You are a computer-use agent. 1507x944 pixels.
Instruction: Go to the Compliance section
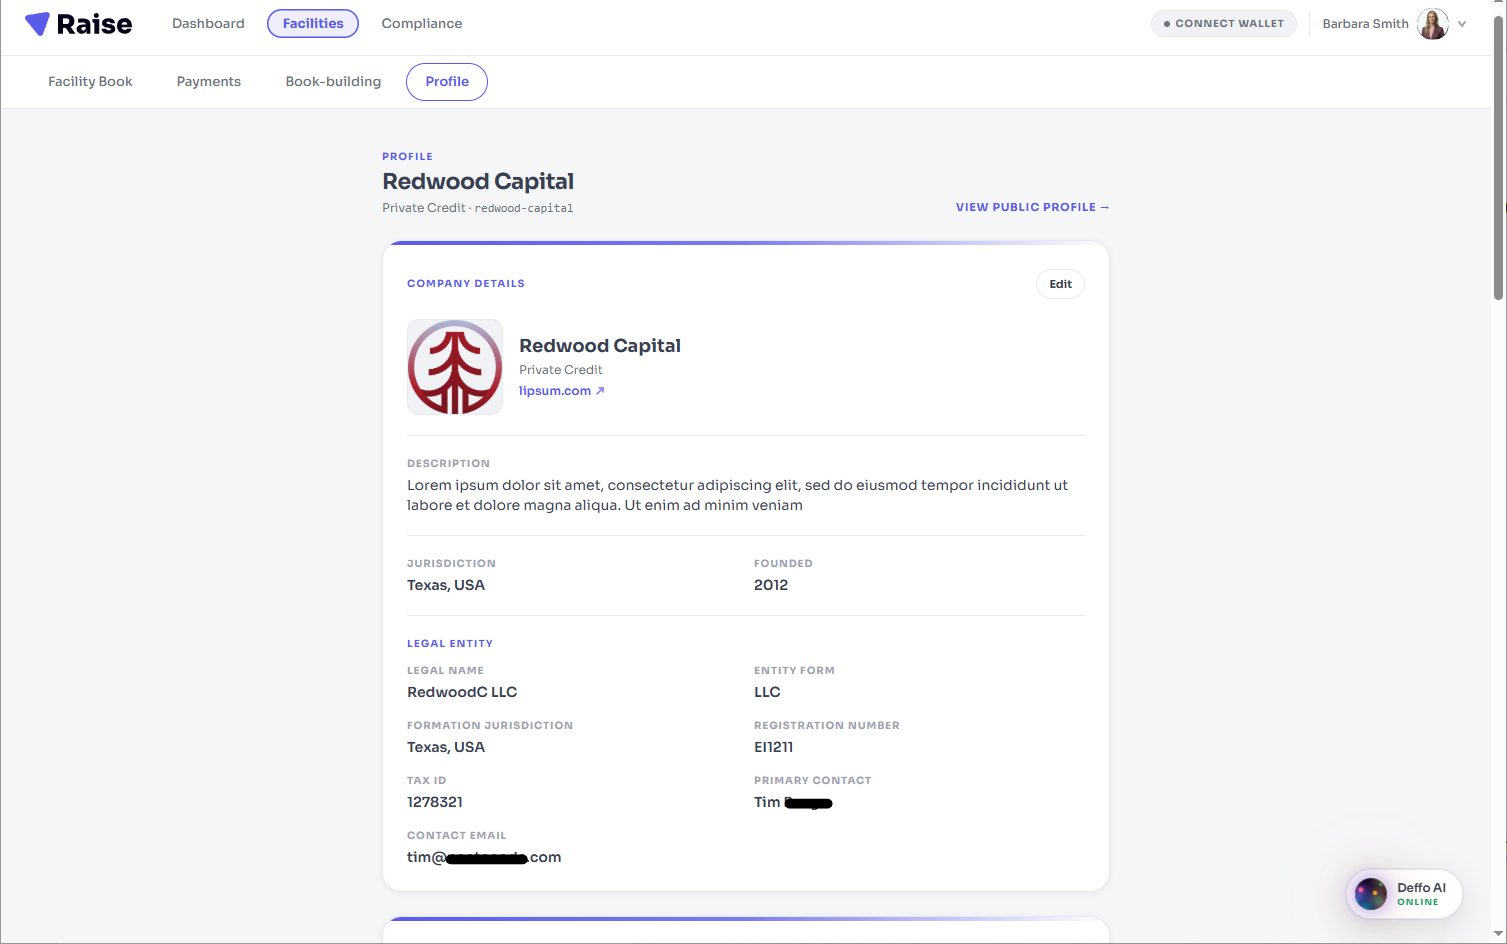tap(422, 23)
